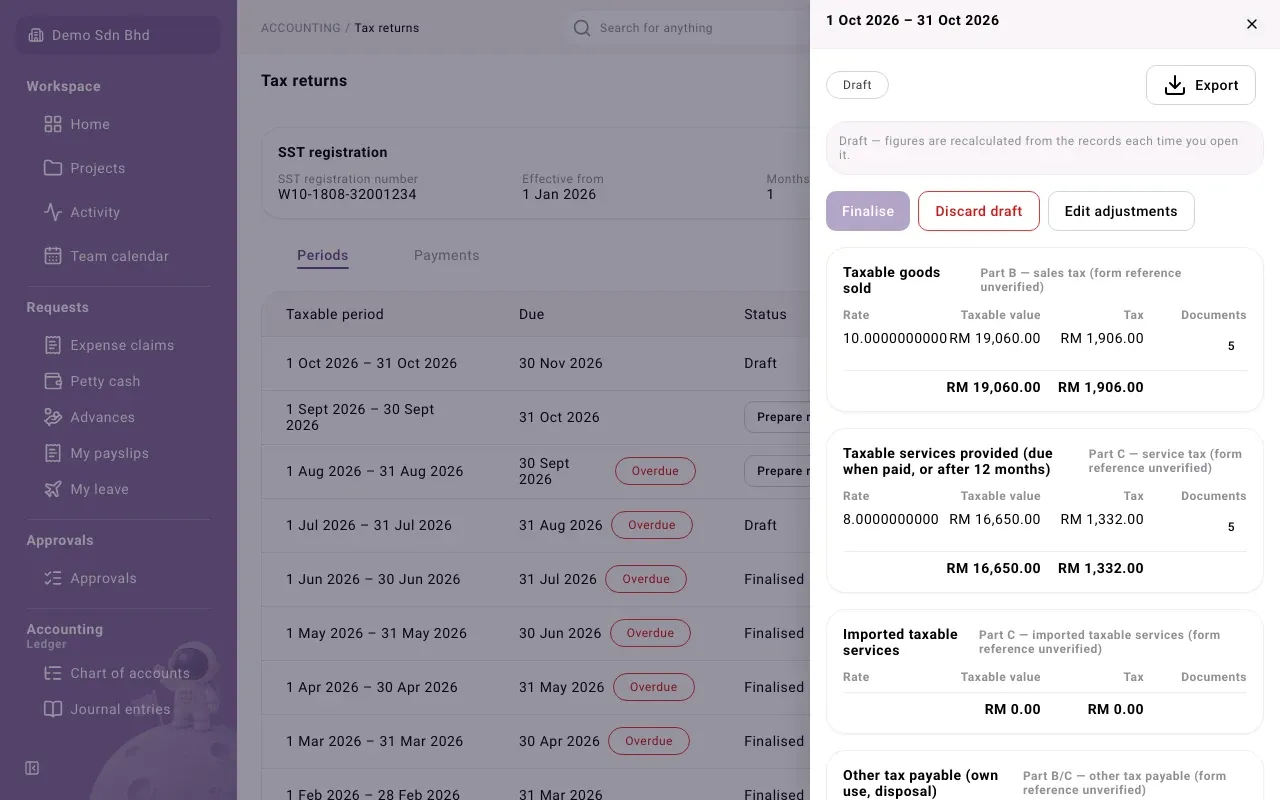Click the Team calendar icon
The image size is (1280, 800).
(x=53, y=256)
